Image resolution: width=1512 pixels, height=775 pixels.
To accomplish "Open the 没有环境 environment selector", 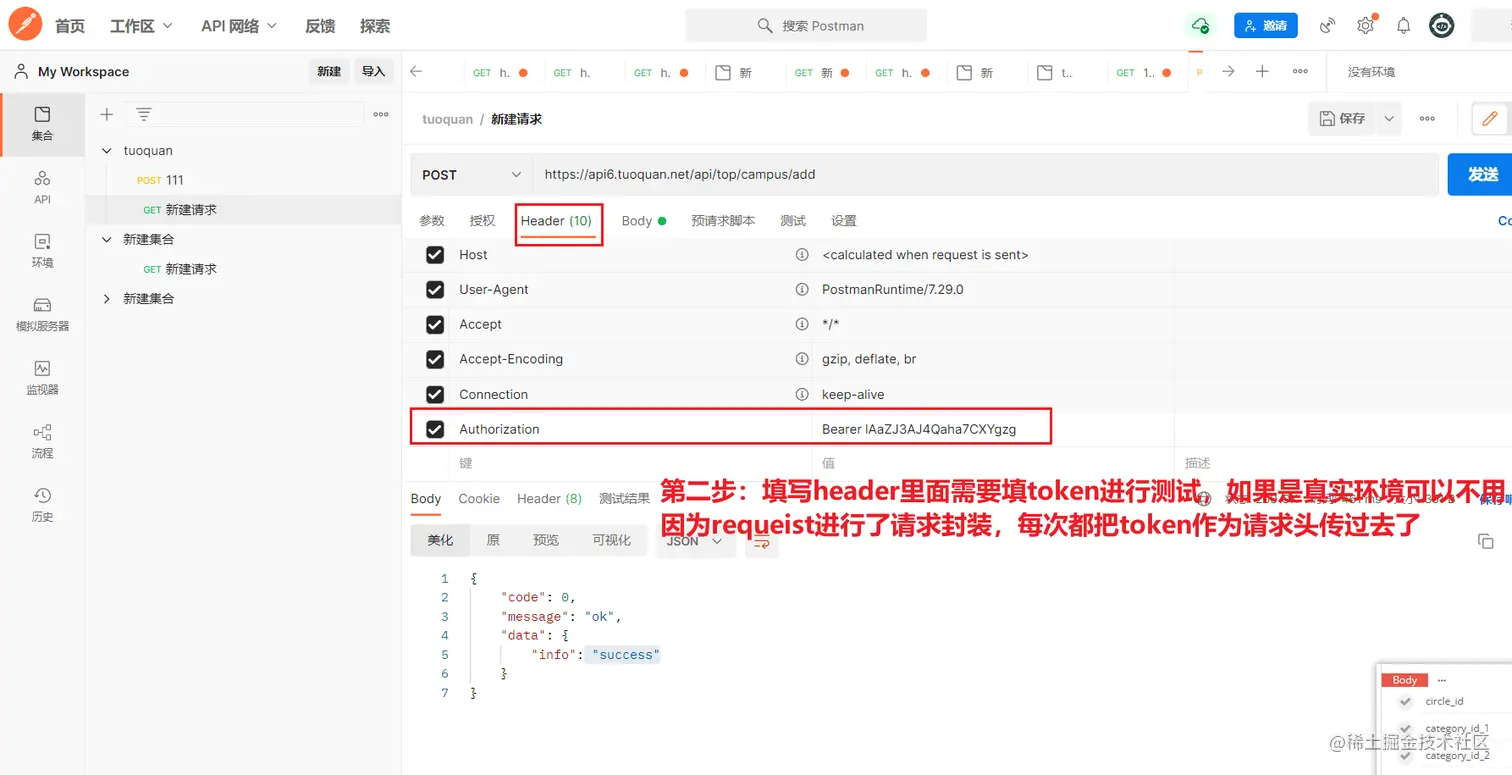I will tap(1372, 72).
